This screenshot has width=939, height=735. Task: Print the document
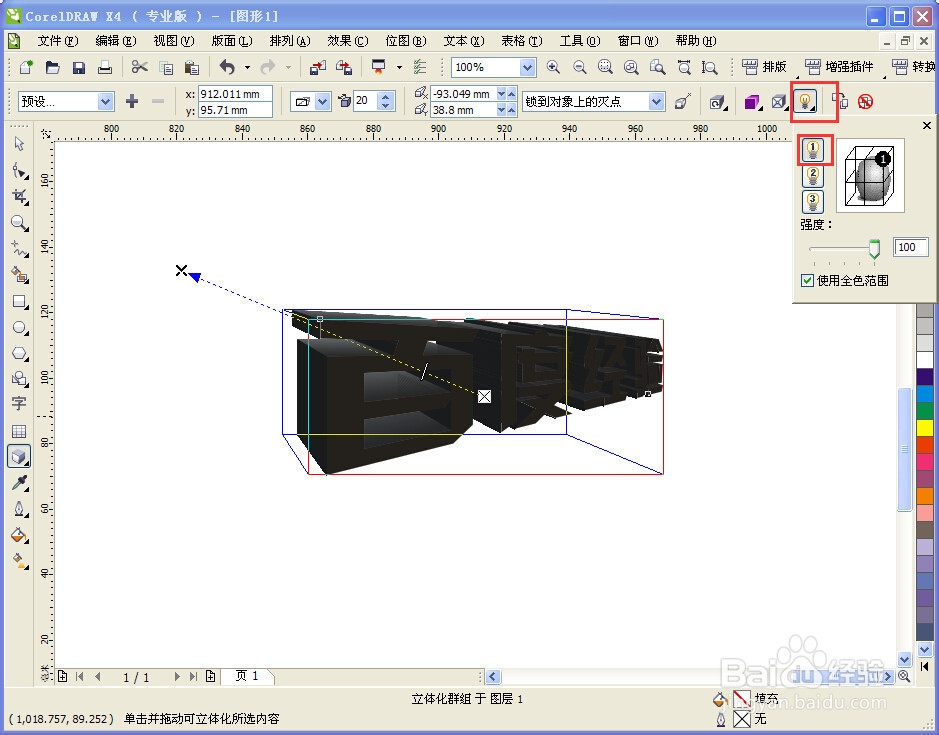[x=105, y=67]
